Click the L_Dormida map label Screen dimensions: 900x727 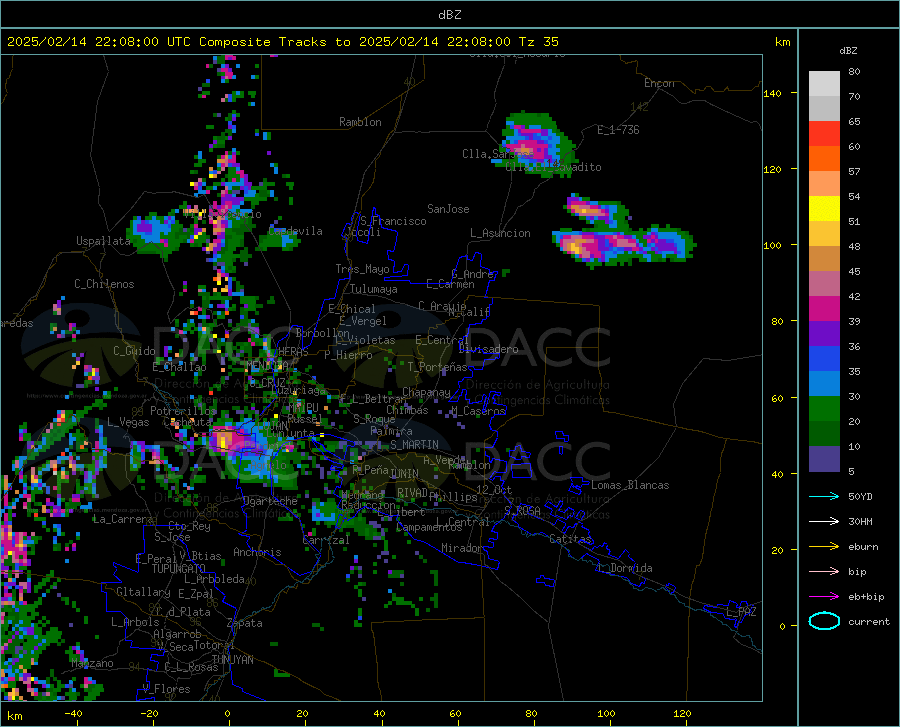(624, 568)
